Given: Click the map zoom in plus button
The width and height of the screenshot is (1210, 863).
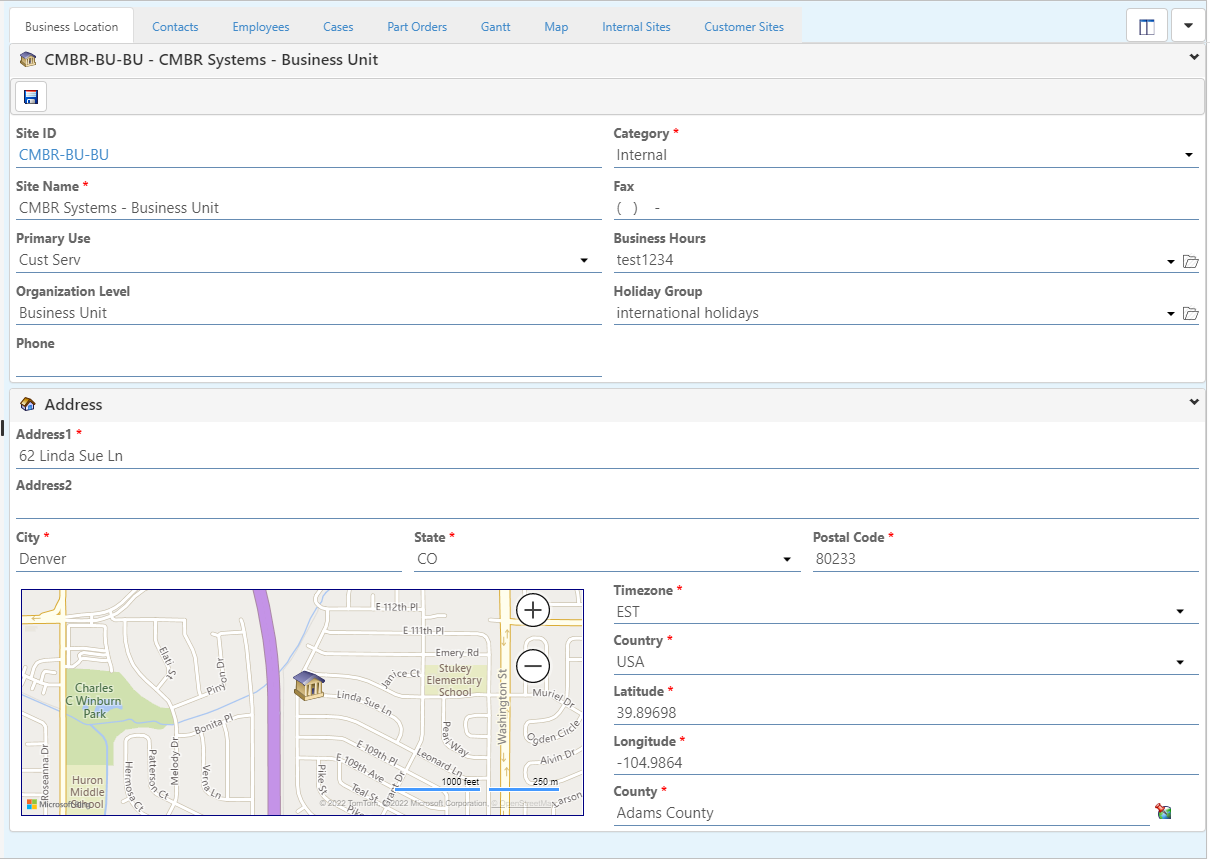Looking at the screenshot, I should click(x=533, y=609).
